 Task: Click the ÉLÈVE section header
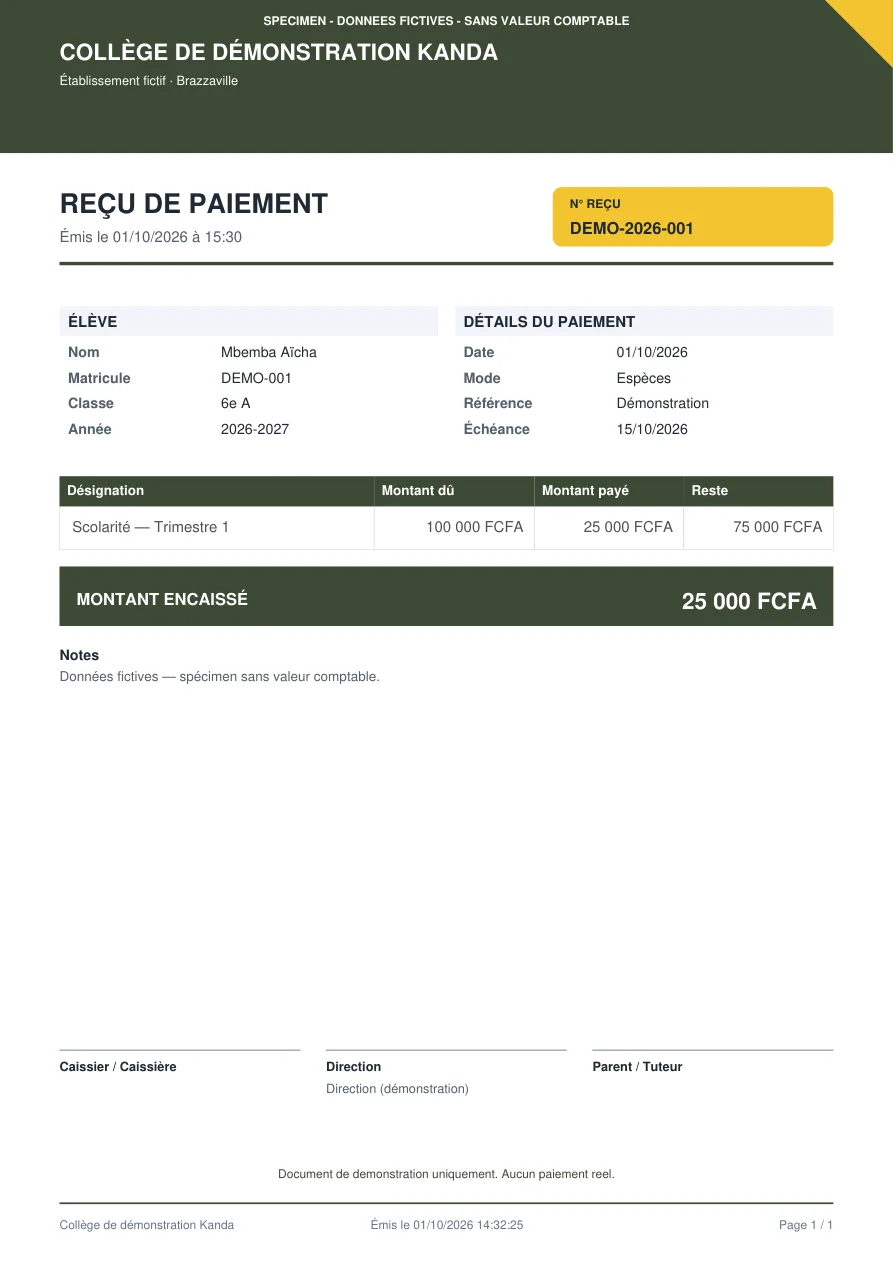coord(249,321)
